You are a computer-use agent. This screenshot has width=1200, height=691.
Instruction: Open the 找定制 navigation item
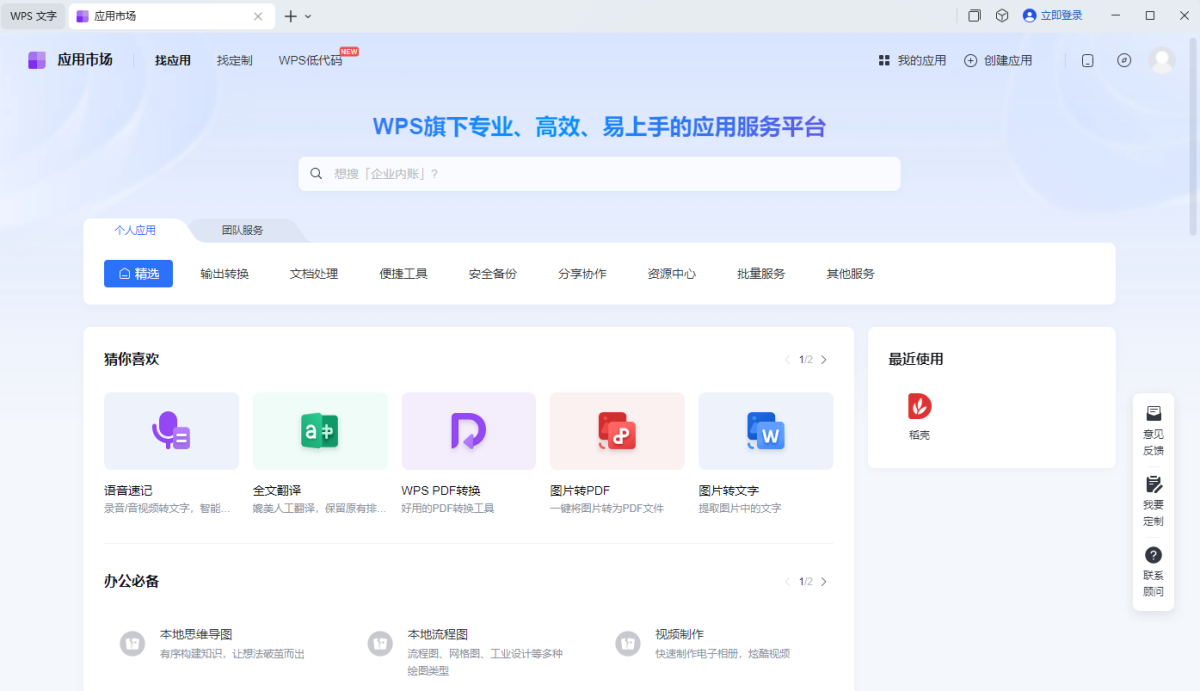pos(235,60)
